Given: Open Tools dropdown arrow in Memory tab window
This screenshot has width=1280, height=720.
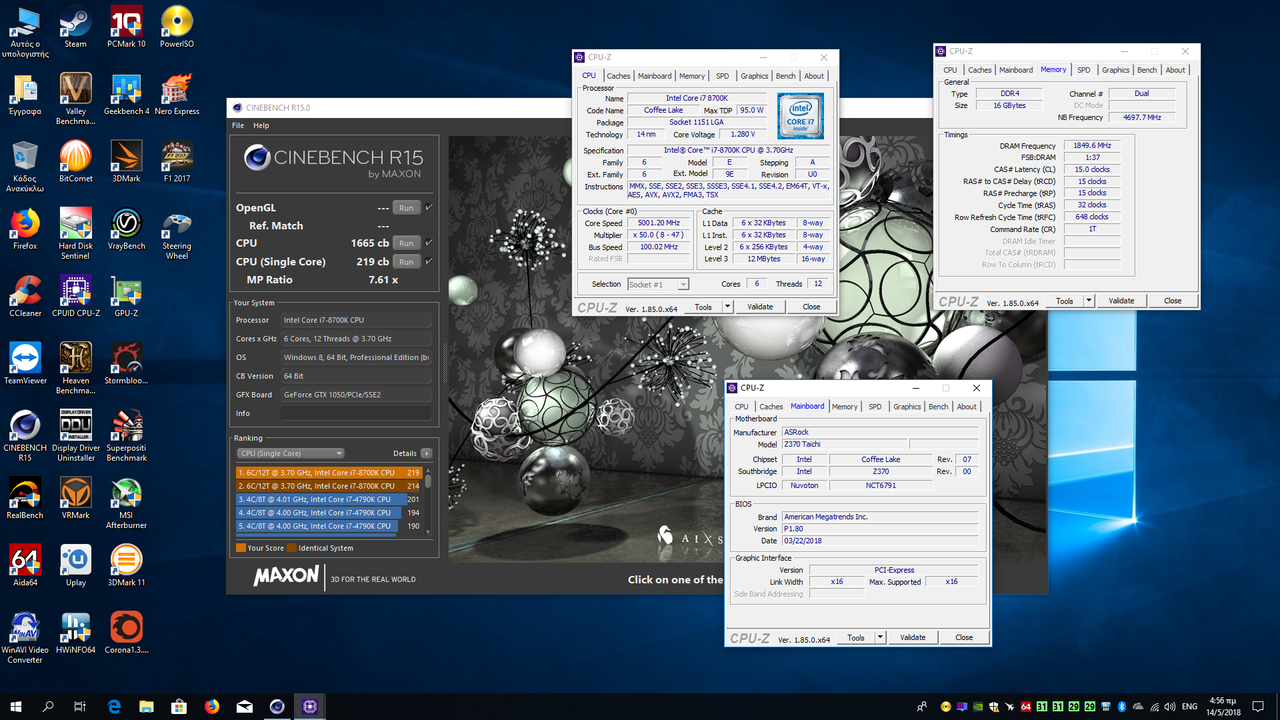Looking at the screenshot, I should pos(1089,300).
